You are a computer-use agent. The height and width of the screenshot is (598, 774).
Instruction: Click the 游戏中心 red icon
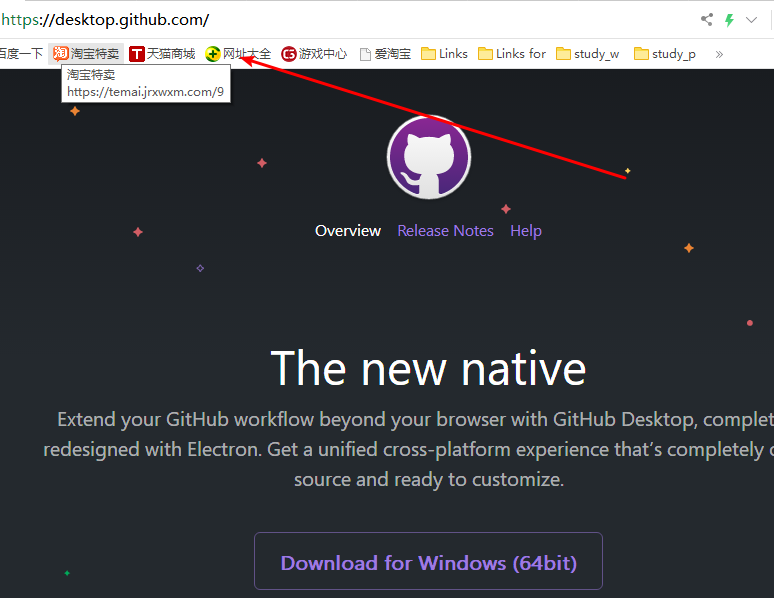click(x=289, y=54)
